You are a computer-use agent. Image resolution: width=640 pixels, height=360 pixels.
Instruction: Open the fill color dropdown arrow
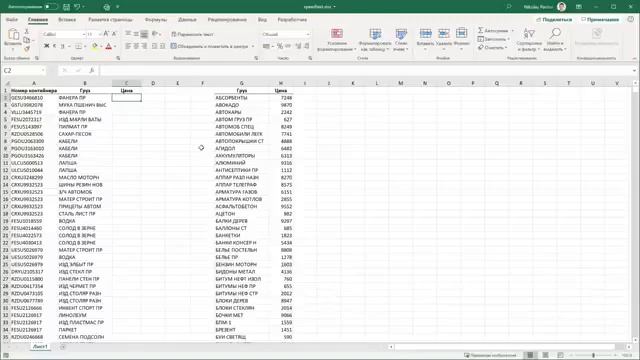click(x=101, y=47)
